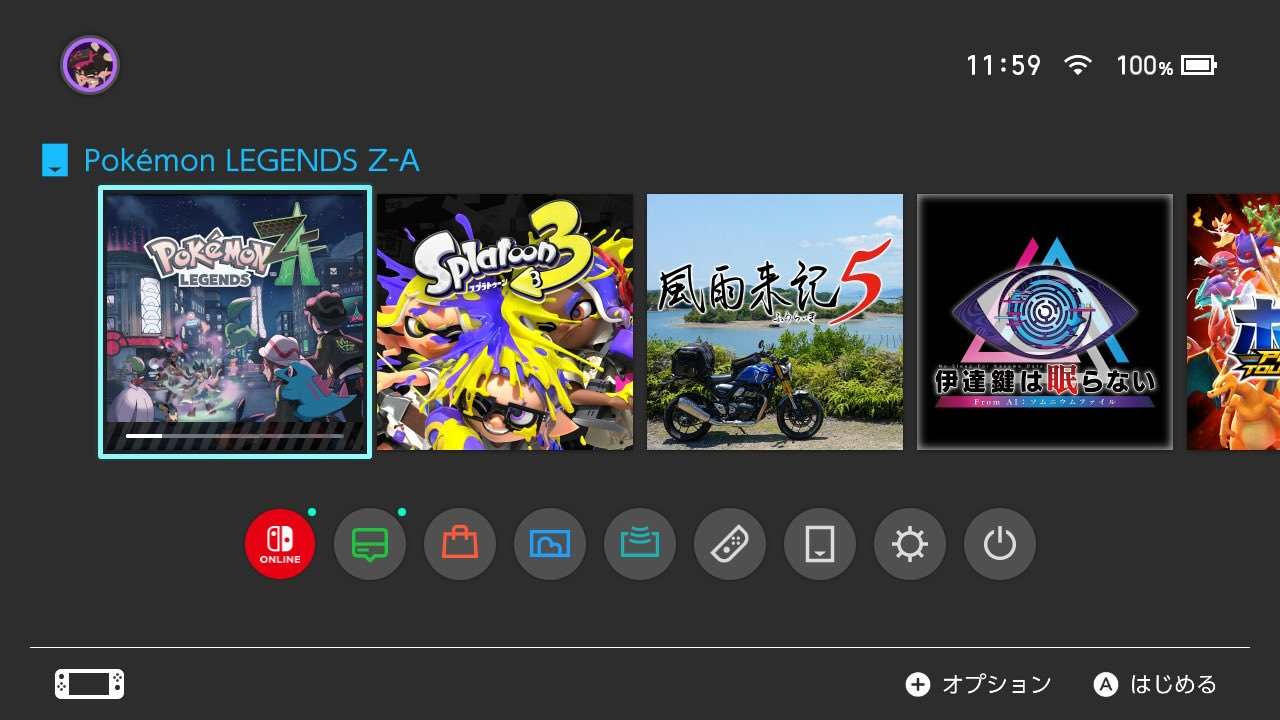Open the News speech bubble icon
1280x720 pixels.
click(370, 544)
